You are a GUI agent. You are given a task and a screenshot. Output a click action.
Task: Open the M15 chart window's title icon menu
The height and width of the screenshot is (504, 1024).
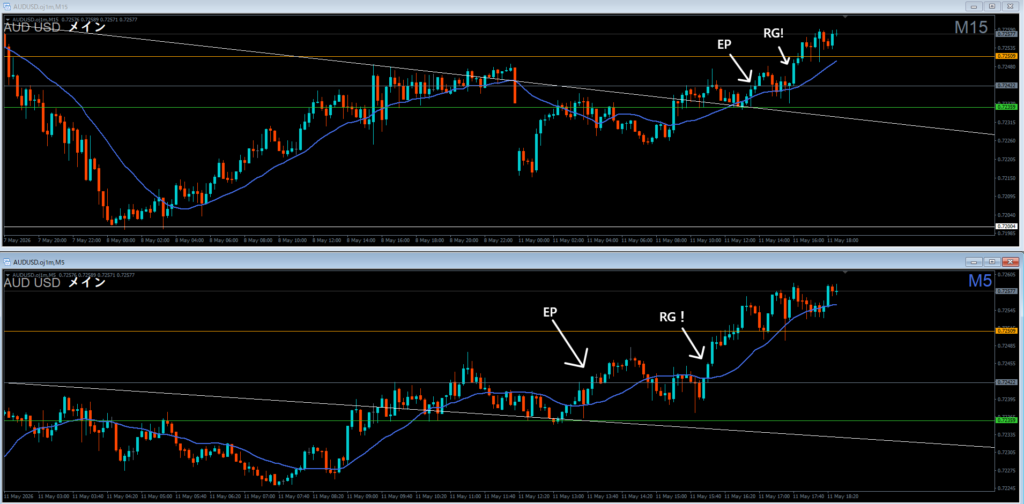pos(7,6)
